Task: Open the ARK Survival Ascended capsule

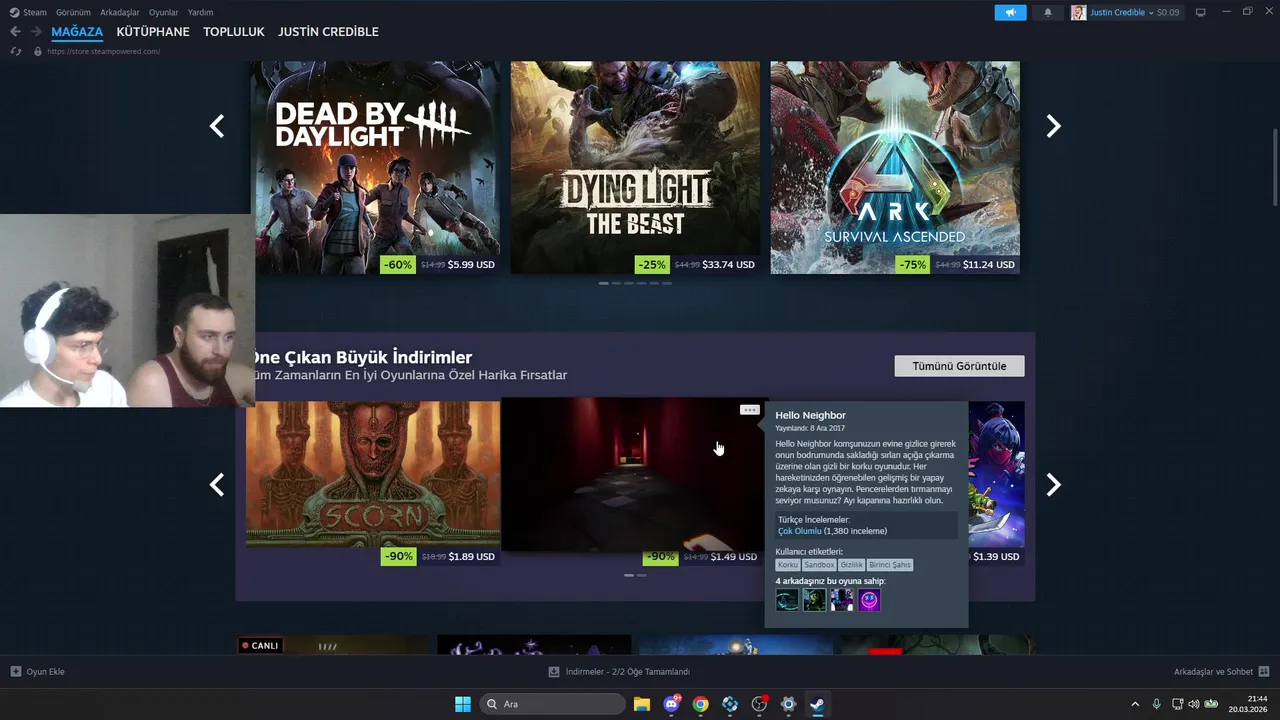Action: tap(895, 167)
